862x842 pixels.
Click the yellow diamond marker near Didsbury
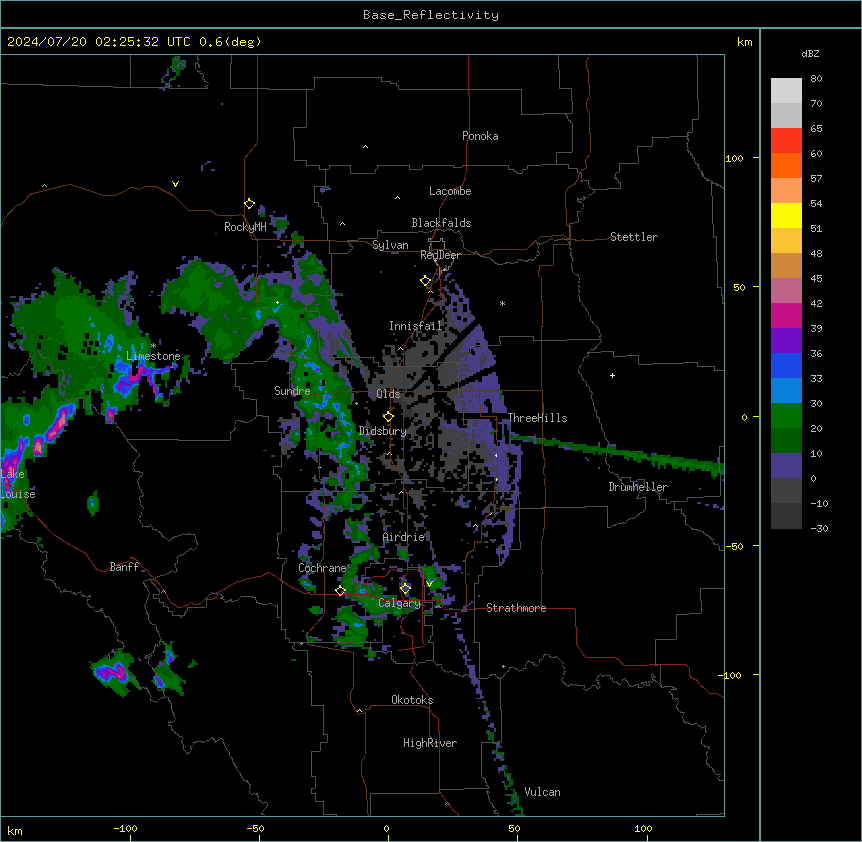click(388, 417)
